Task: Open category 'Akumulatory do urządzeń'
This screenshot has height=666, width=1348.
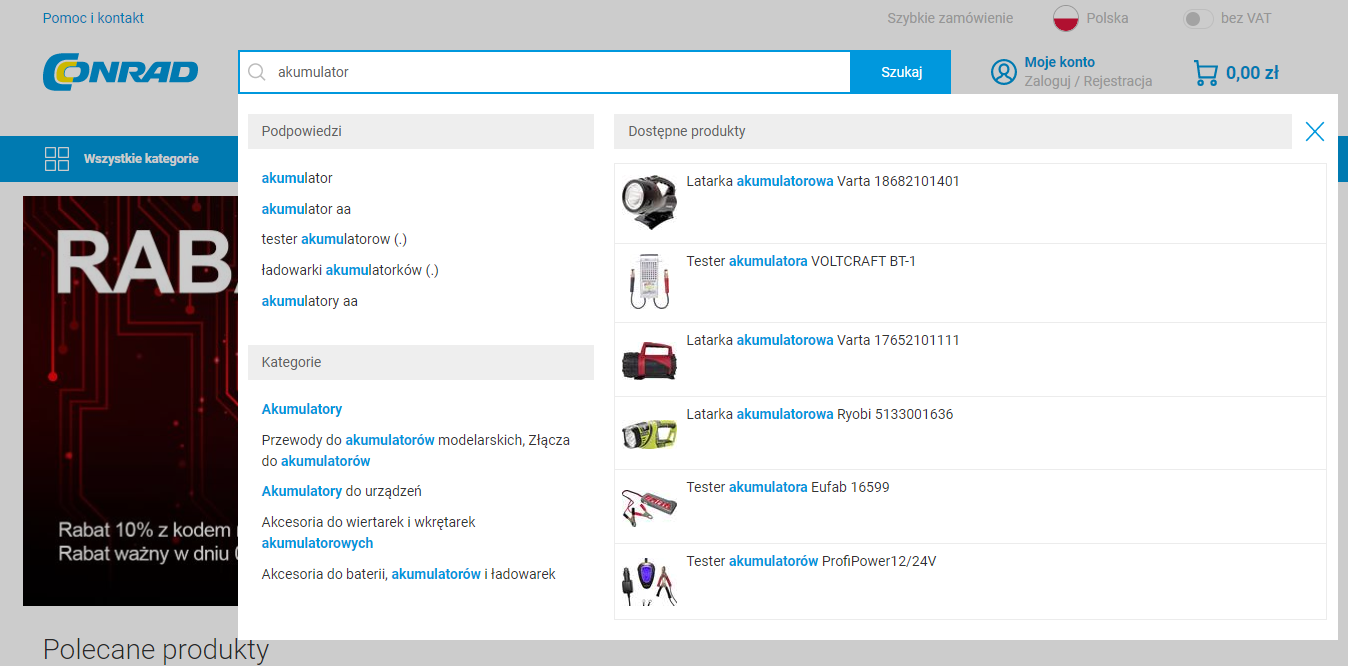Action: [341, 491]
